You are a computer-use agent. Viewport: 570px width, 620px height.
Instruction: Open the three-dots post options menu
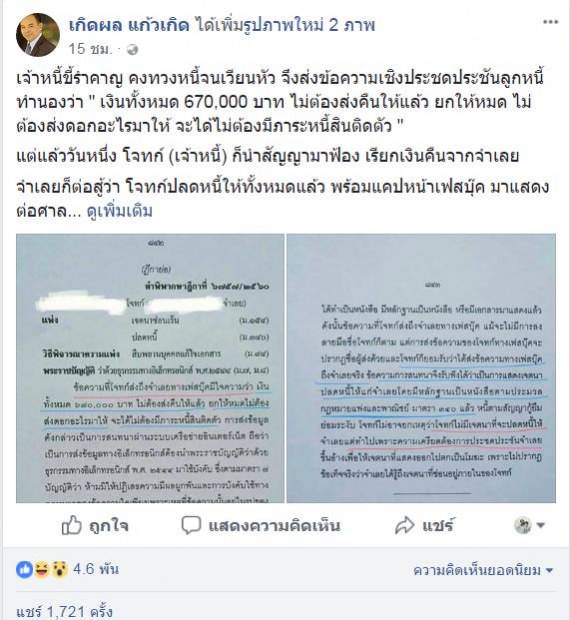(550, 22)
